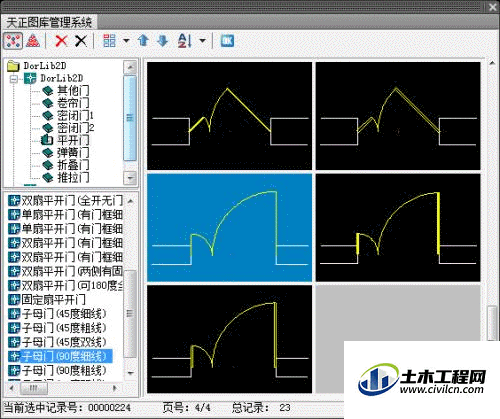
Task: Collapse the DorLib2D library tree node
Action: [x=14, y=79]
